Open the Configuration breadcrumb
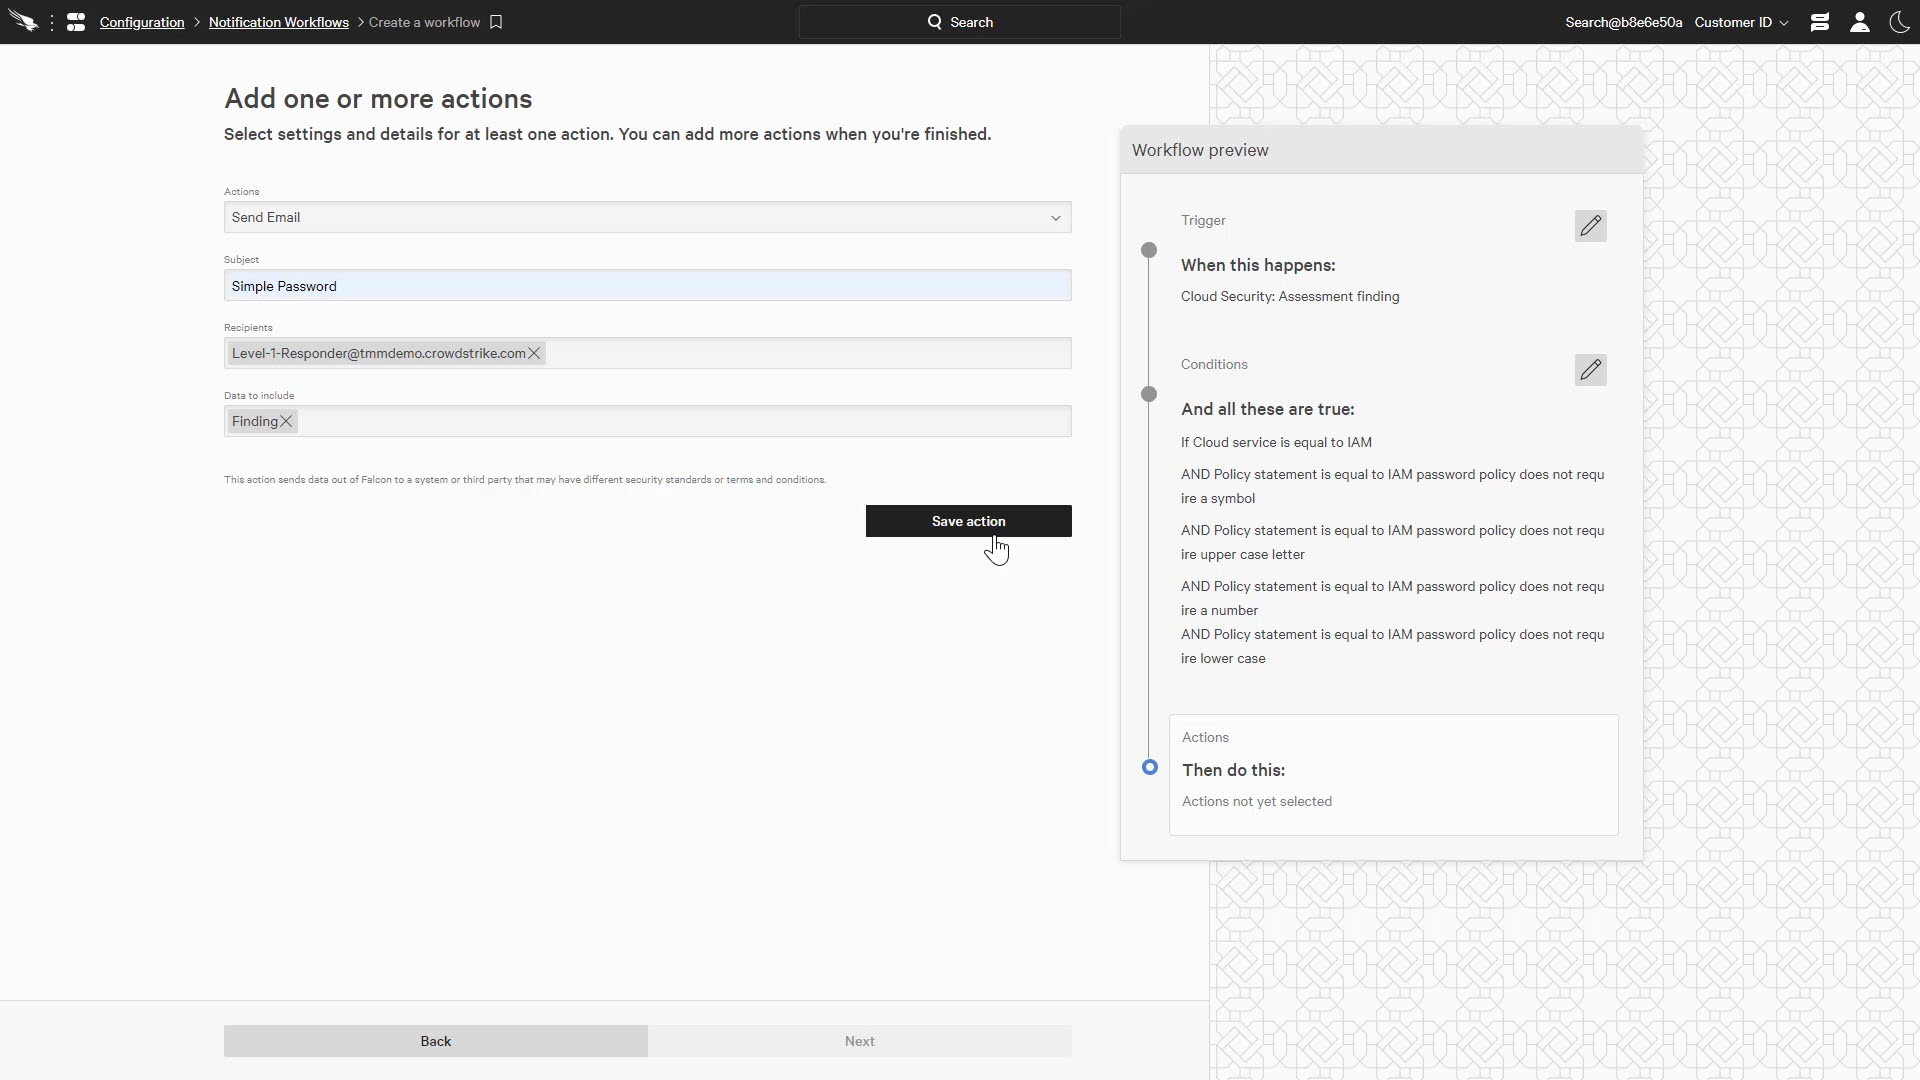 click(142, 22)
